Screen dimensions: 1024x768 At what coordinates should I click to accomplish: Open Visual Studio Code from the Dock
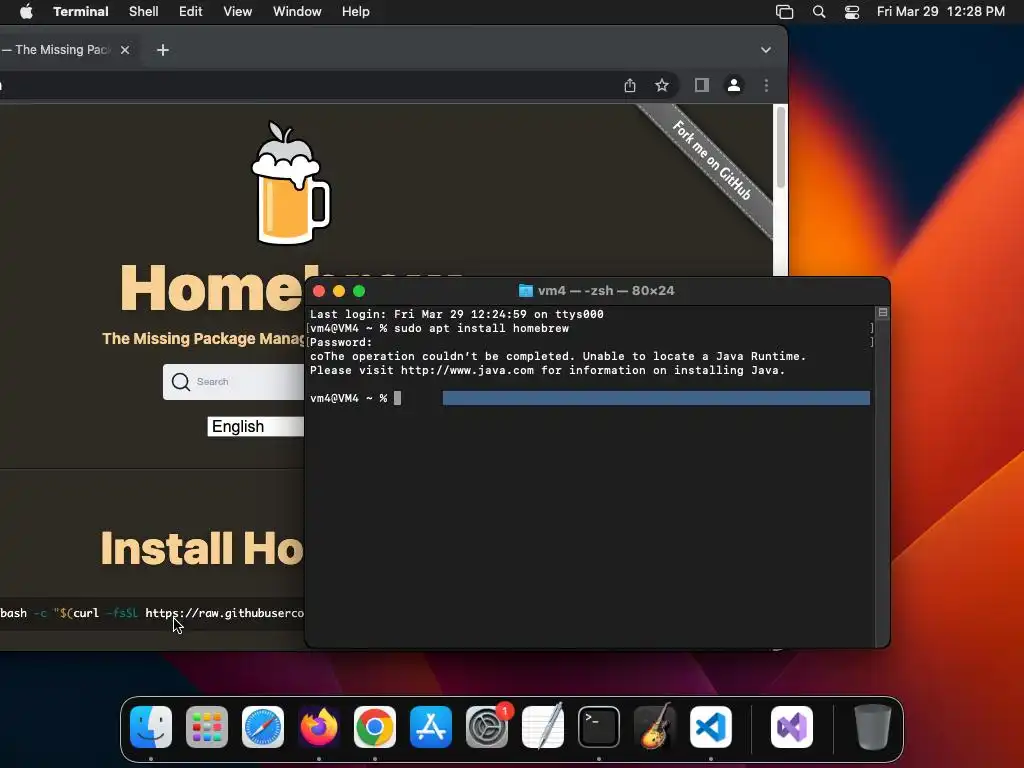(711, 727)
